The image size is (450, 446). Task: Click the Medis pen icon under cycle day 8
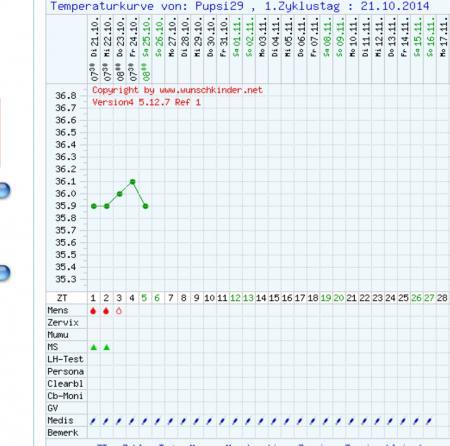tap(183, 421)
